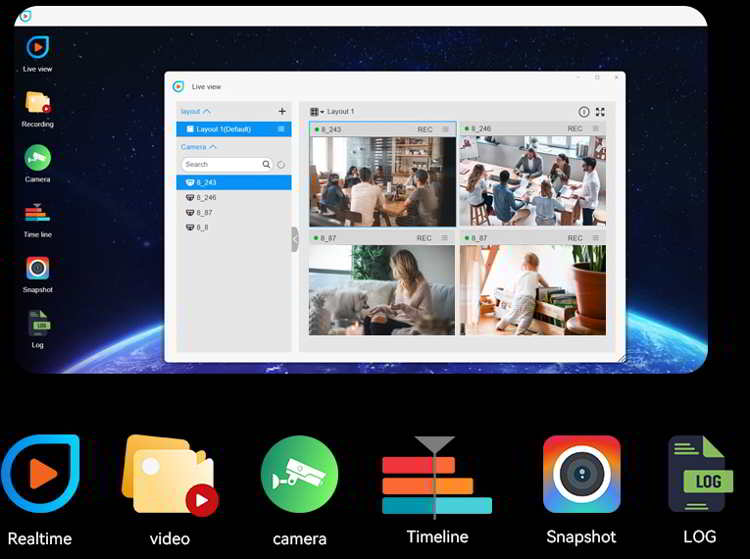This screenshot has height=559, width=750.
Task: Click the circular info icon in Layout toolbar
Action: pos(584,112)
